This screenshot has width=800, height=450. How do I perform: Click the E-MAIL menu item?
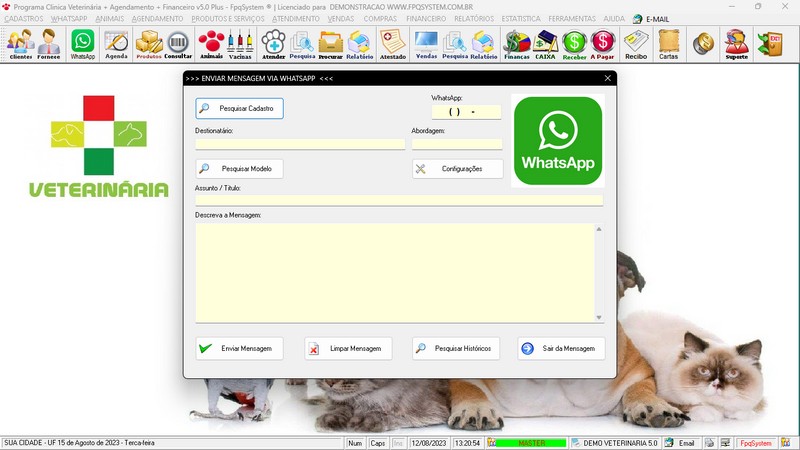tap(651, 19)
